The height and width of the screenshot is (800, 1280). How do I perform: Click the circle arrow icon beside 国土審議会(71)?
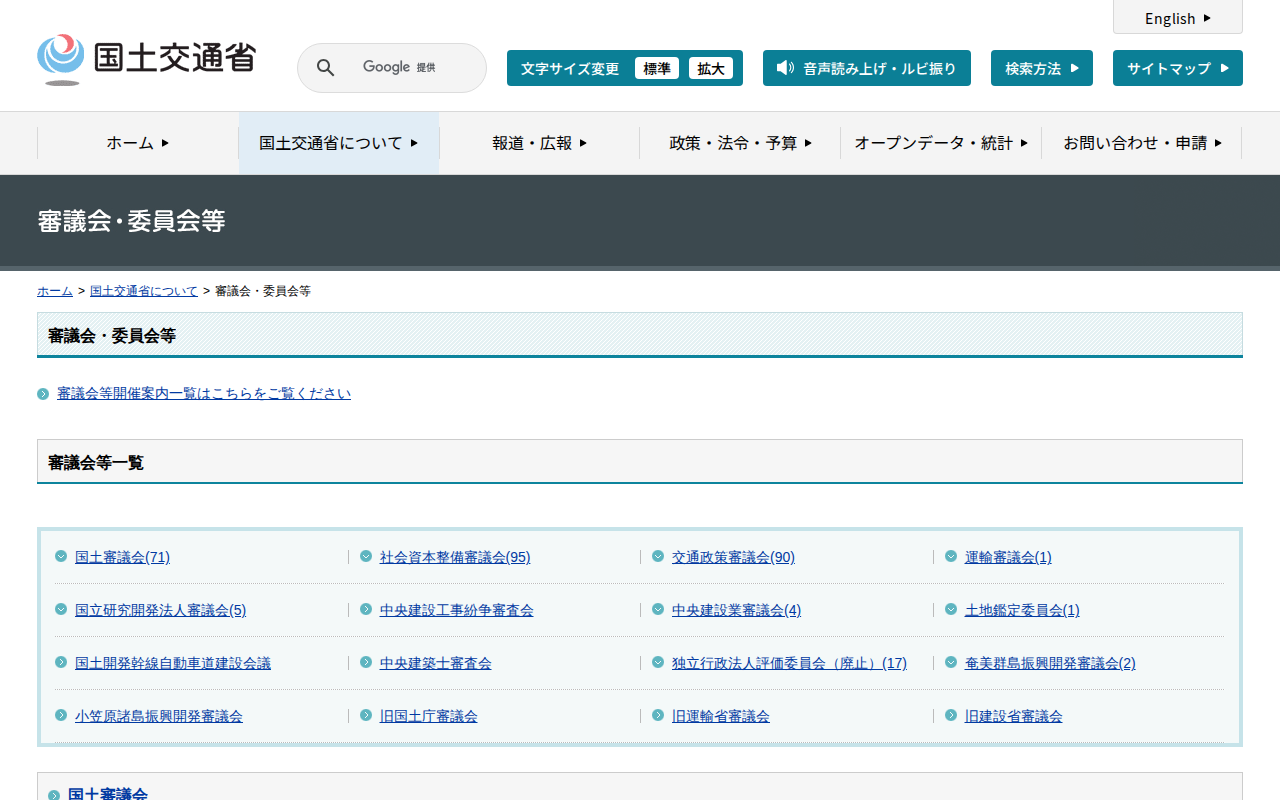61,556
